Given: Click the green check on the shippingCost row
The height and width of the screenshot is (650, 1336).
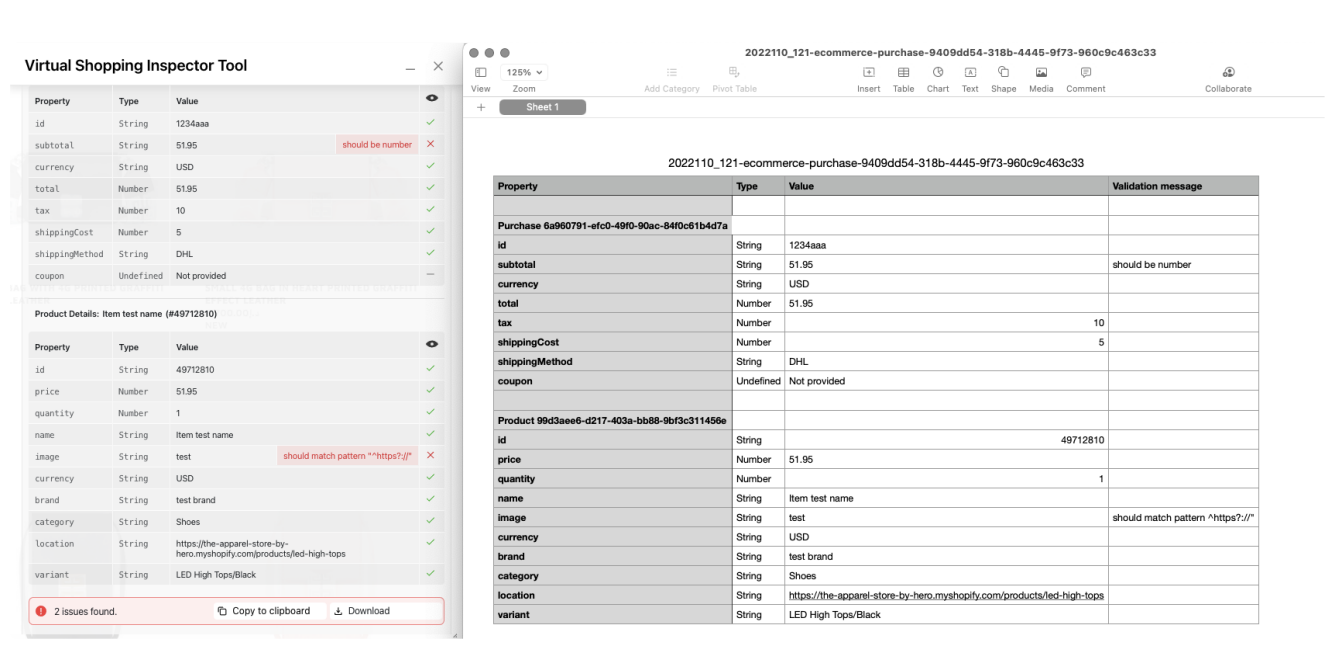Looking at the screenshot, I should tap(431, 231).
